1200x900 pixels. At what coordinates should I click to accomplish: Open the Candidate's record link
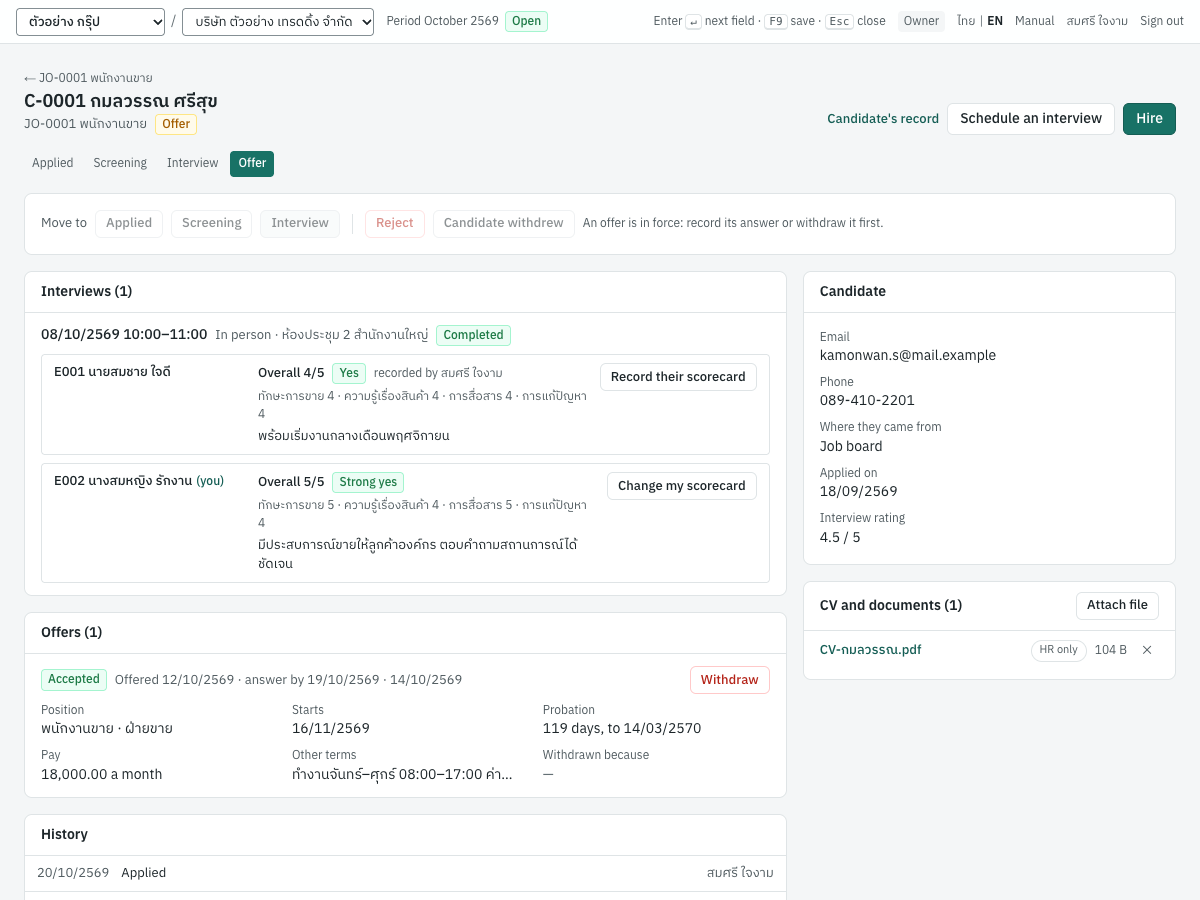(x=883, y=119)
